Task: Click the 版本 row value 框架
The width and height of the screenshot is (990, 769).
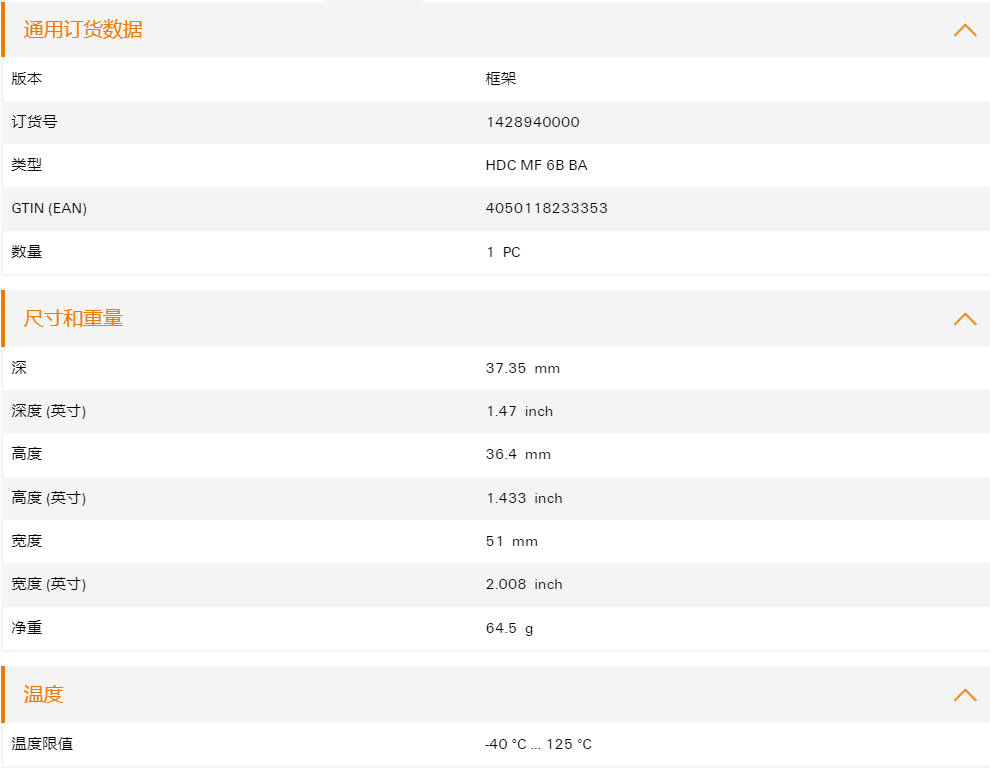Action: 501,78
